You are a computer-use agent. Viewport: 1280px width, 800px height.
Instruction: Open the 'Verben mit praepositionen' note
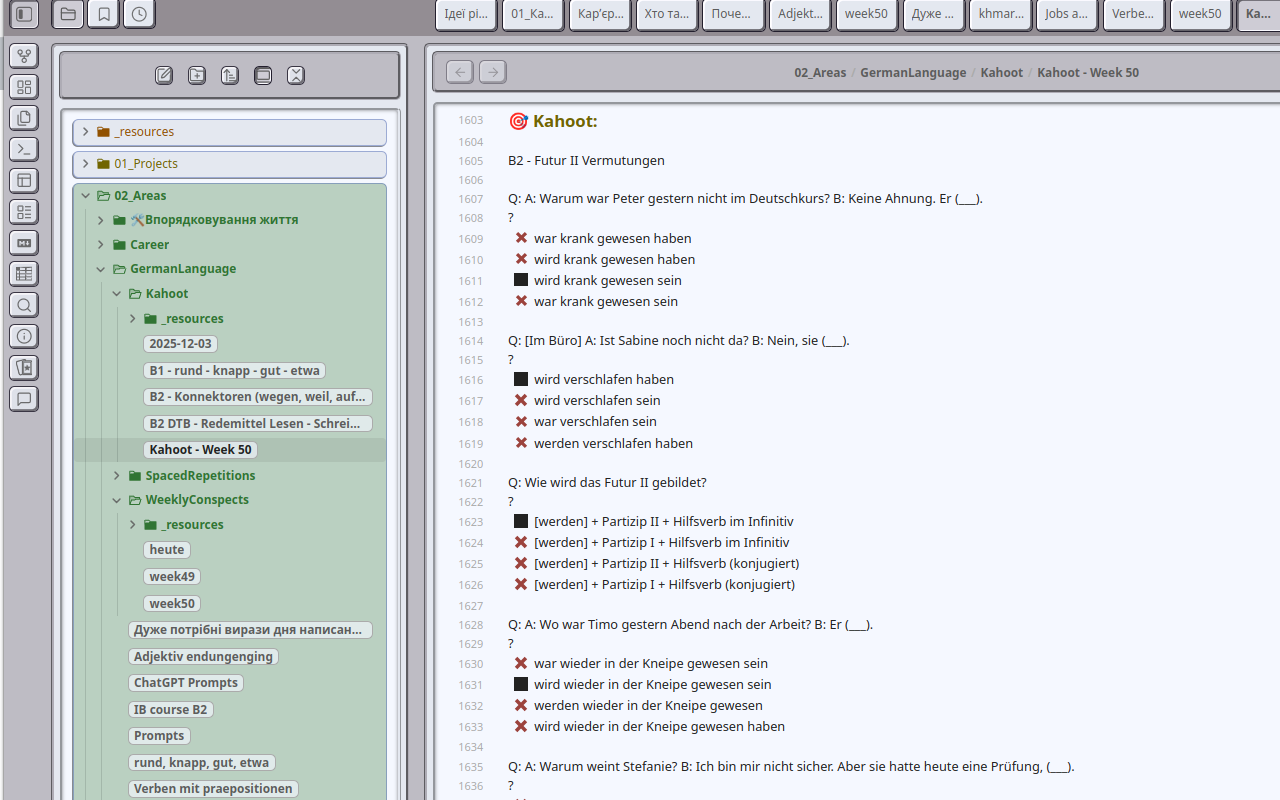[x=213, y=789]
